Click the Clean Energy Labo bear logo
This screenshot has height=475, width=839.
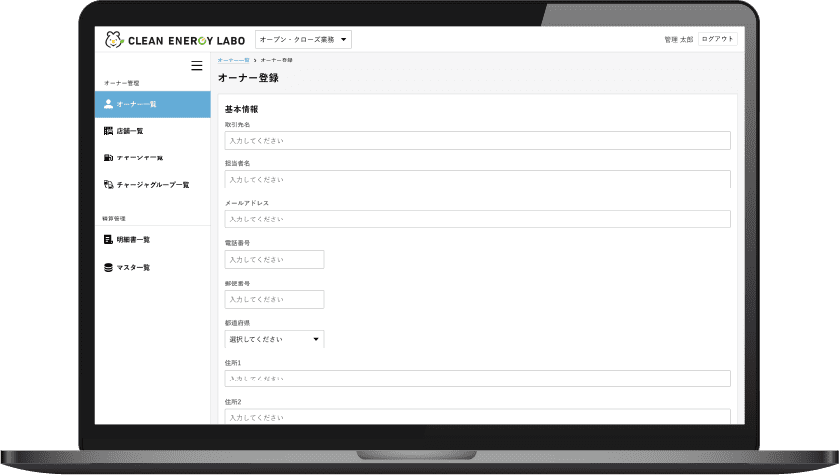pyautogui.click(x=113, y=40)
